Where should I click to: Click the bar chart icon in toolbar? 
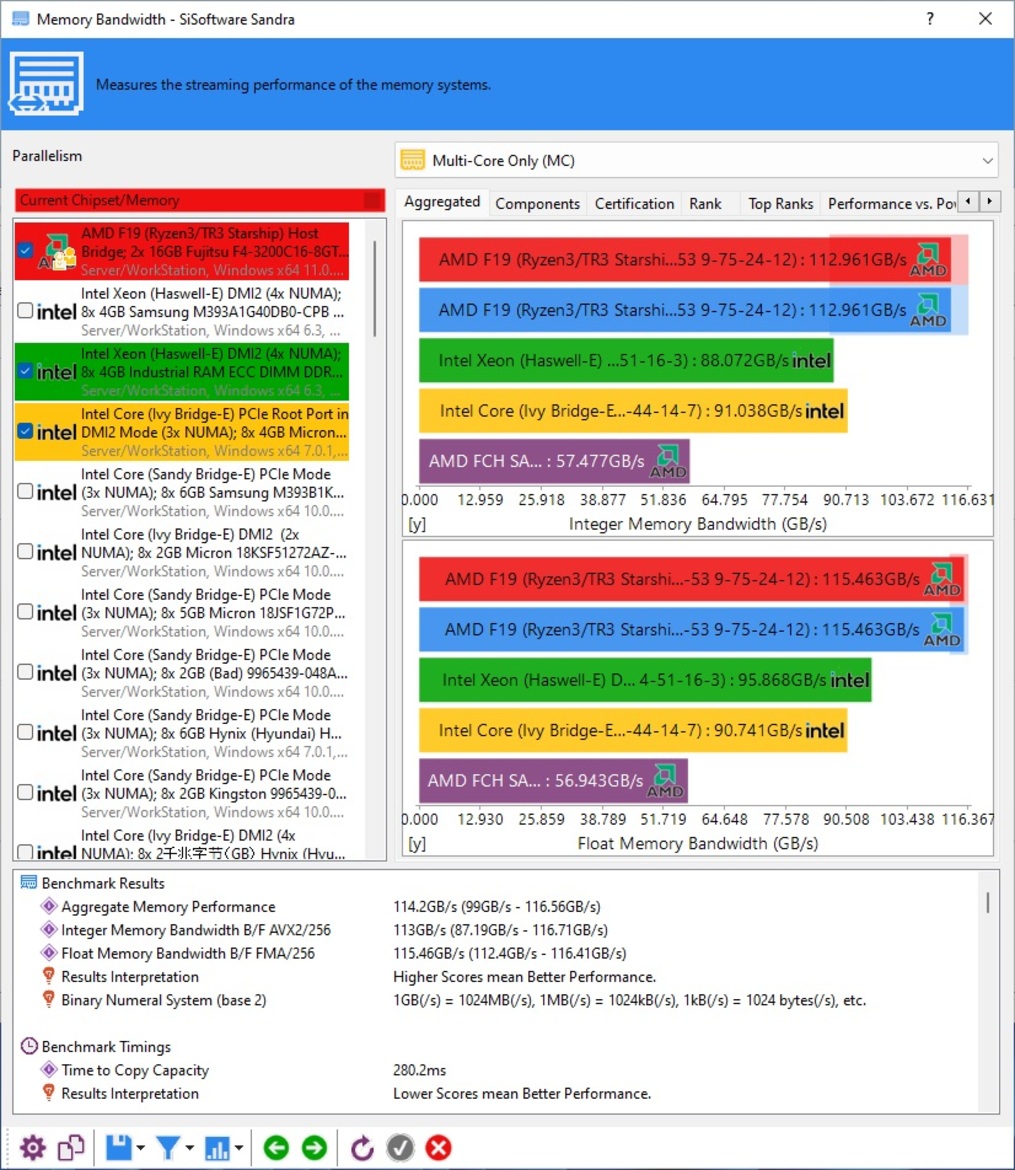217,1148
